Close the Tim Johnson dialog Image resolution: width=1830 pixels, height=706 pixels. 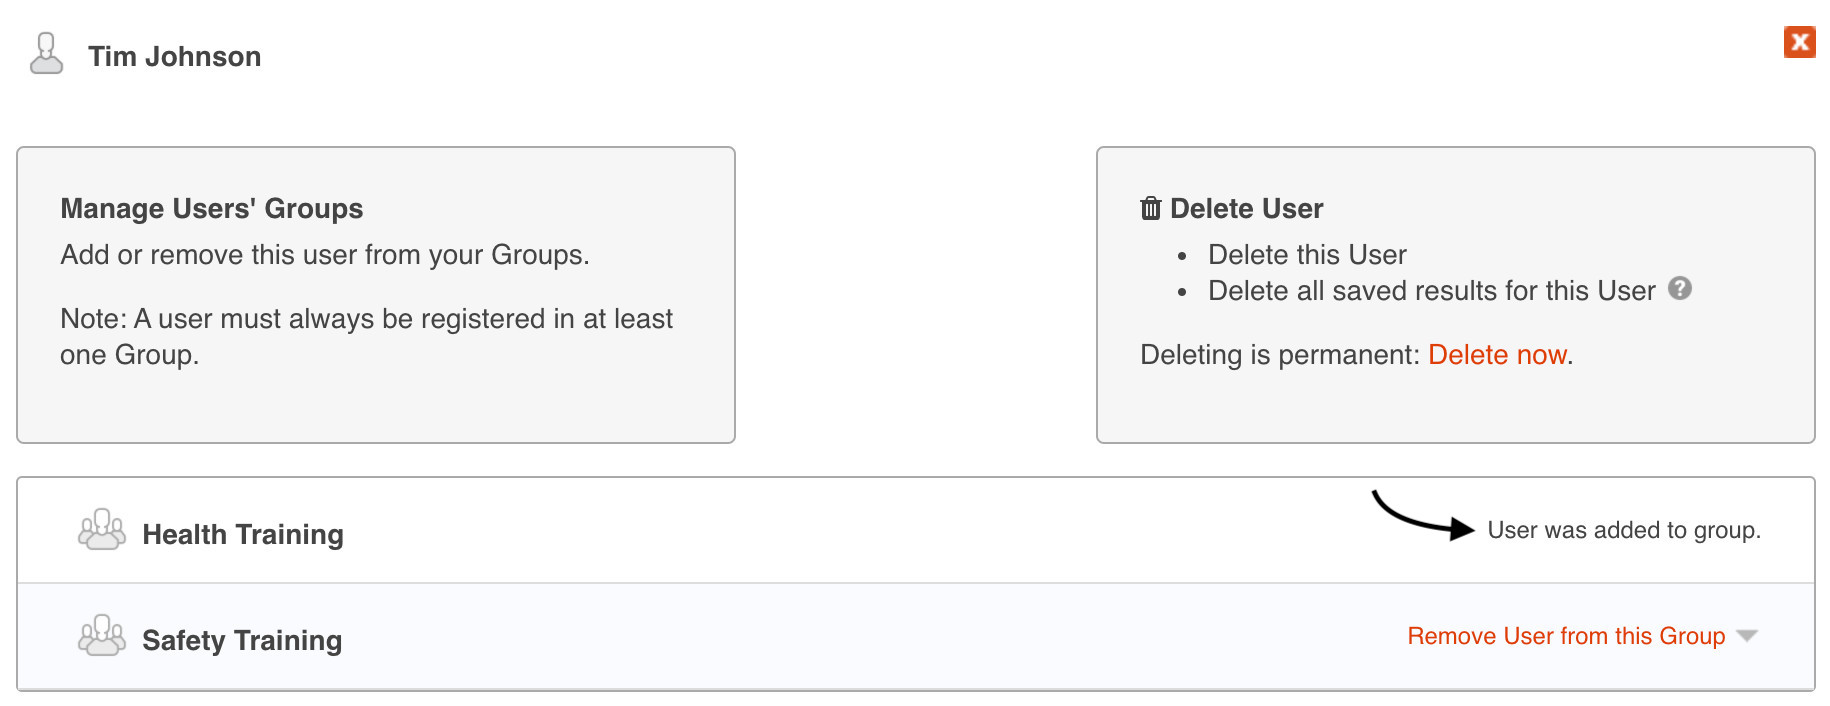(x=1799, y=42)
